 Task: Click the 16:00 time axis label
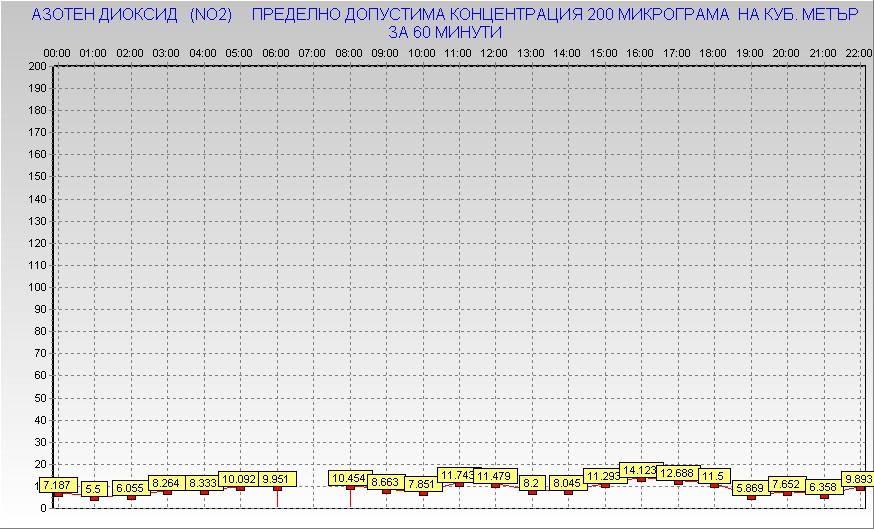tap(640, 52)
